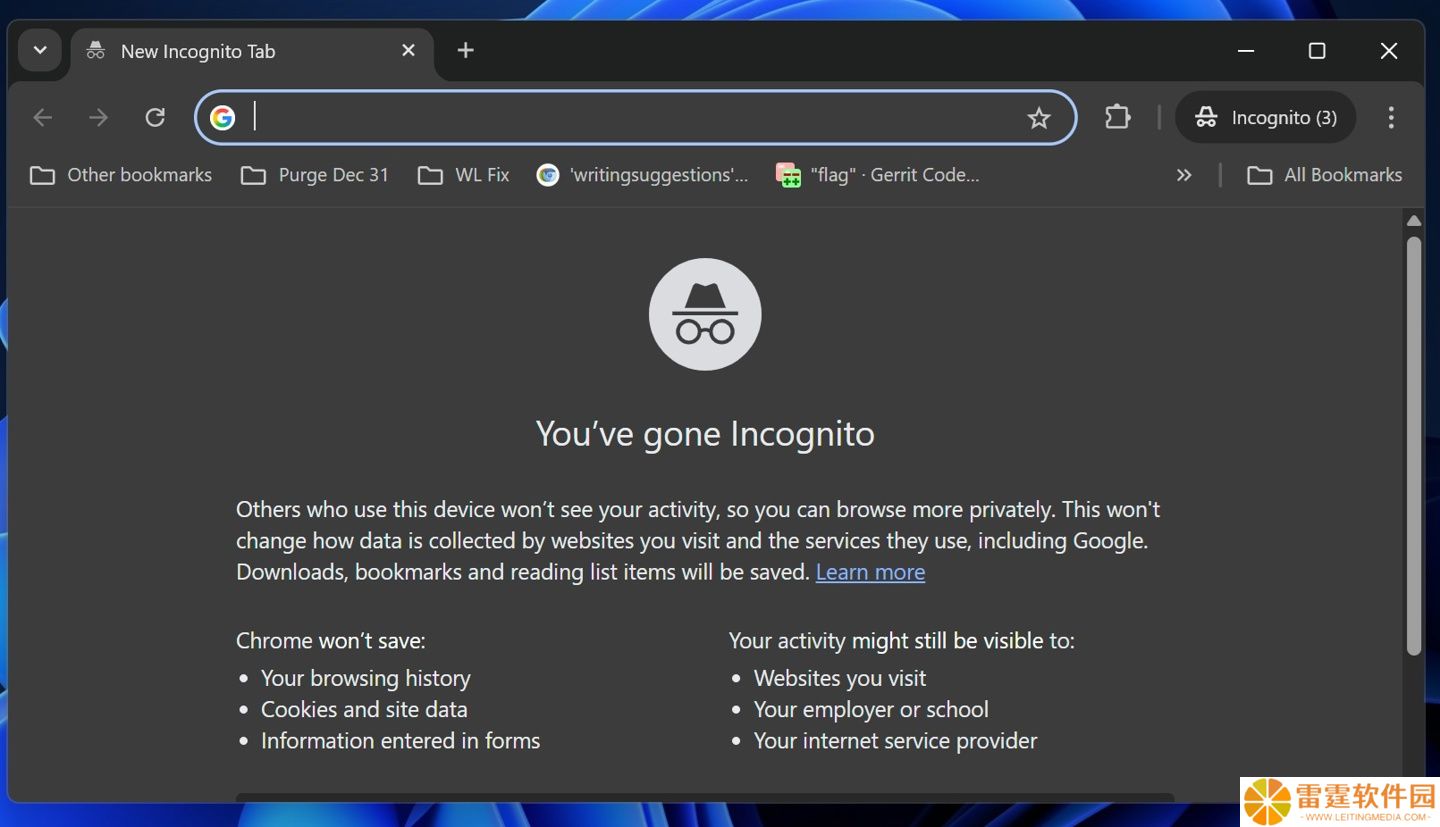This screenshot has height=827, width=1440.
Task: Click the "You've gone Incognito" heading
Action: pos(705,434)
